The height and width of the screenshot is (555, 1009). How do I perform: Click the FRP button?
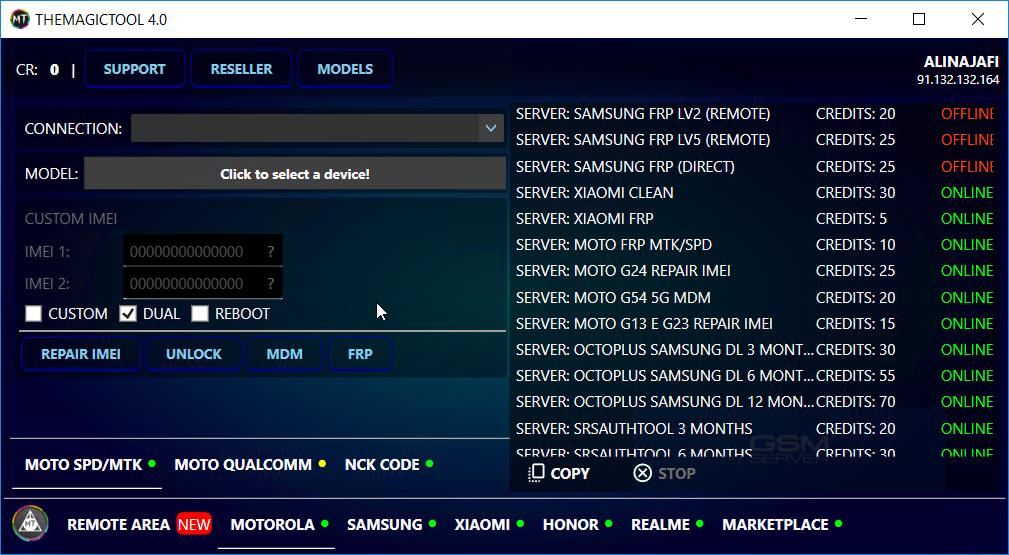(360, 354)
